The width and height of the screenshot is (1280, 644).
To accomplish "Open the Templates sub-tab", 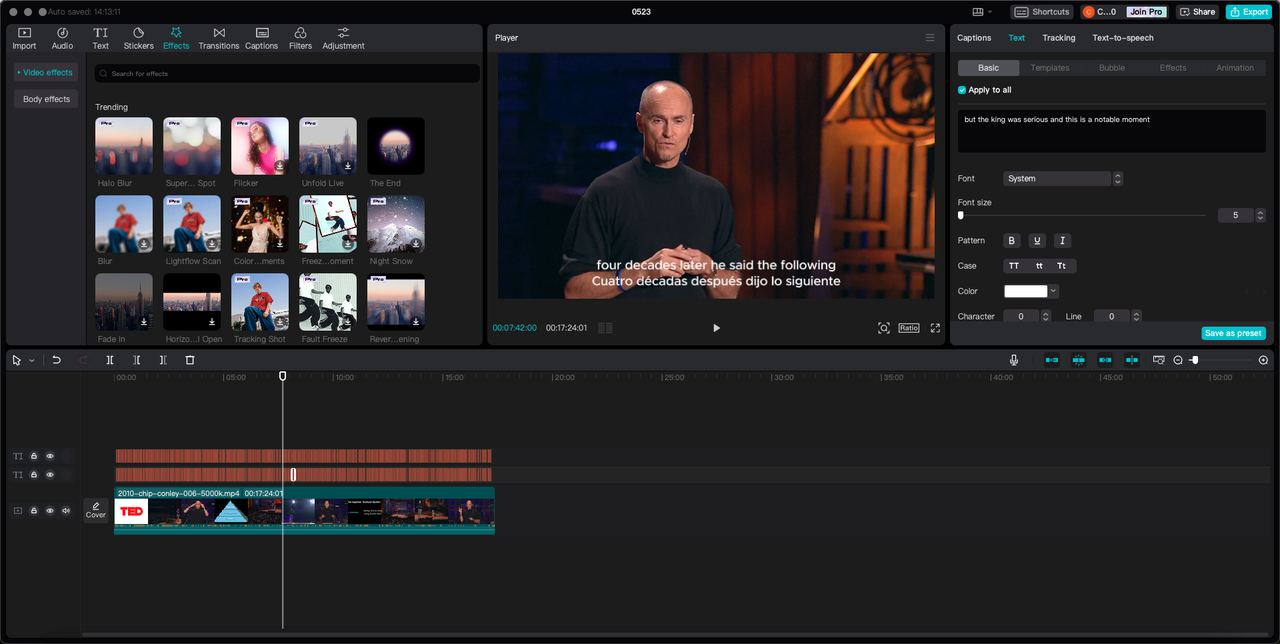I will pyautogui.click(x=1050, y=68).
